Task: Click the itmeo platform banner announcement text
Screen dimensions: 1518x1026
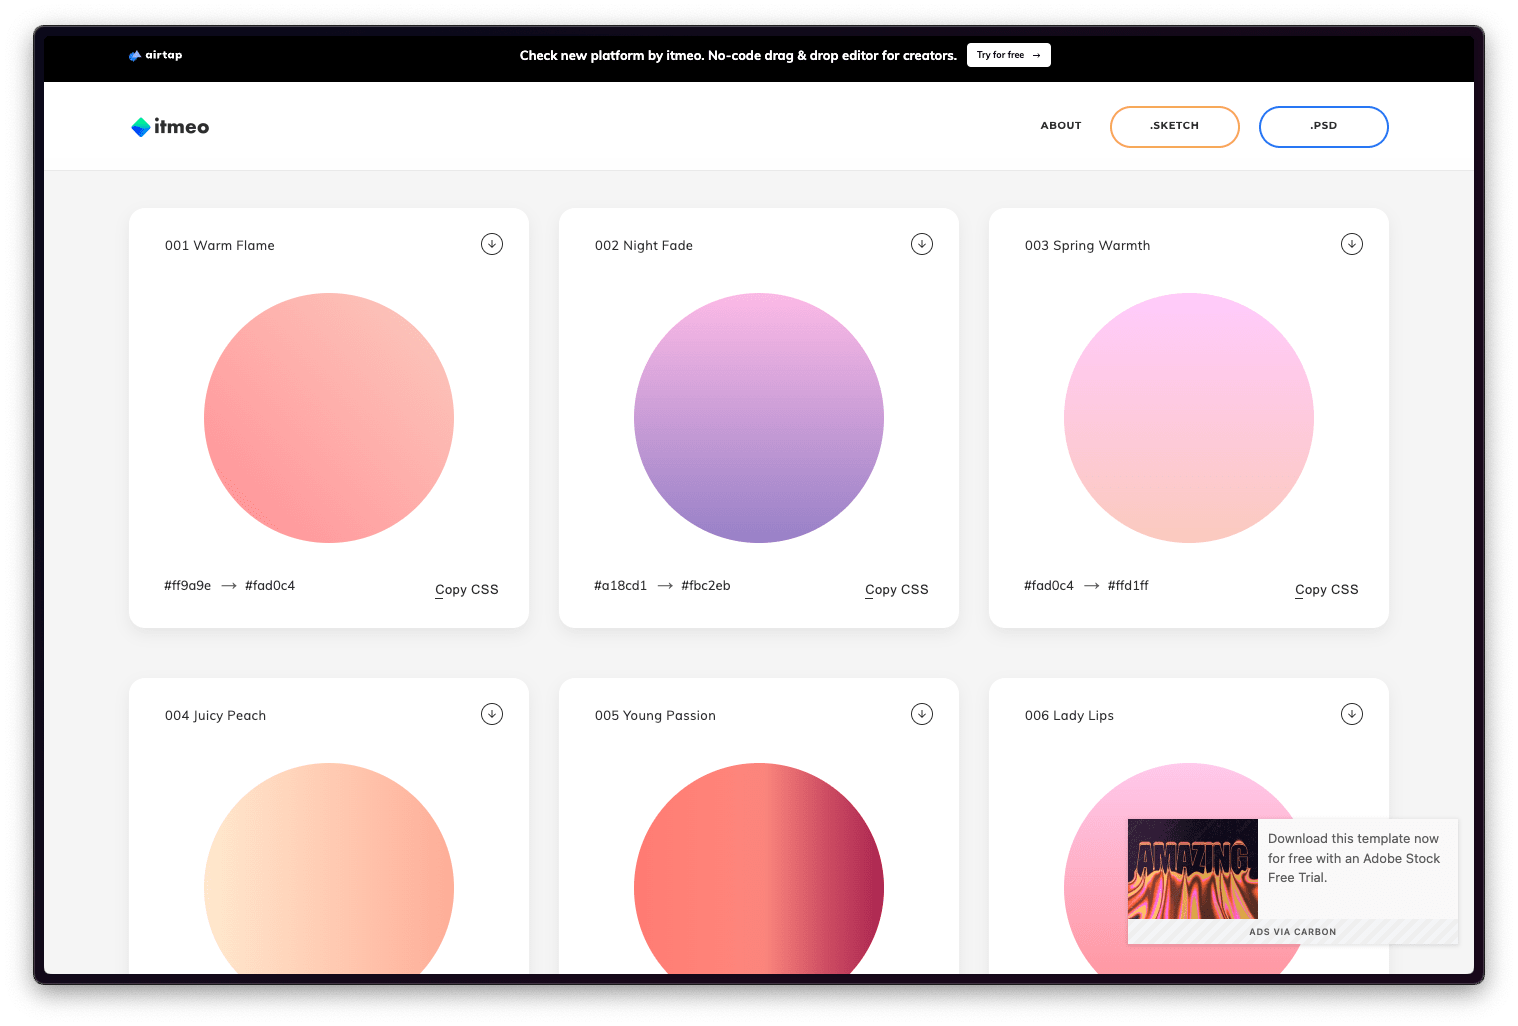Action: (x=738, y=56)
